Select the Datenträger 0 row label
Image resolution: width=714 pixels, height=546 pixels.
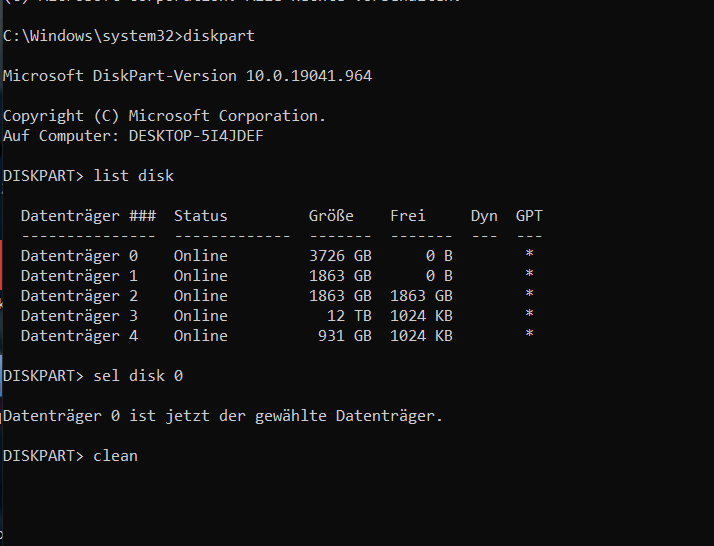(x=79, y=256)
